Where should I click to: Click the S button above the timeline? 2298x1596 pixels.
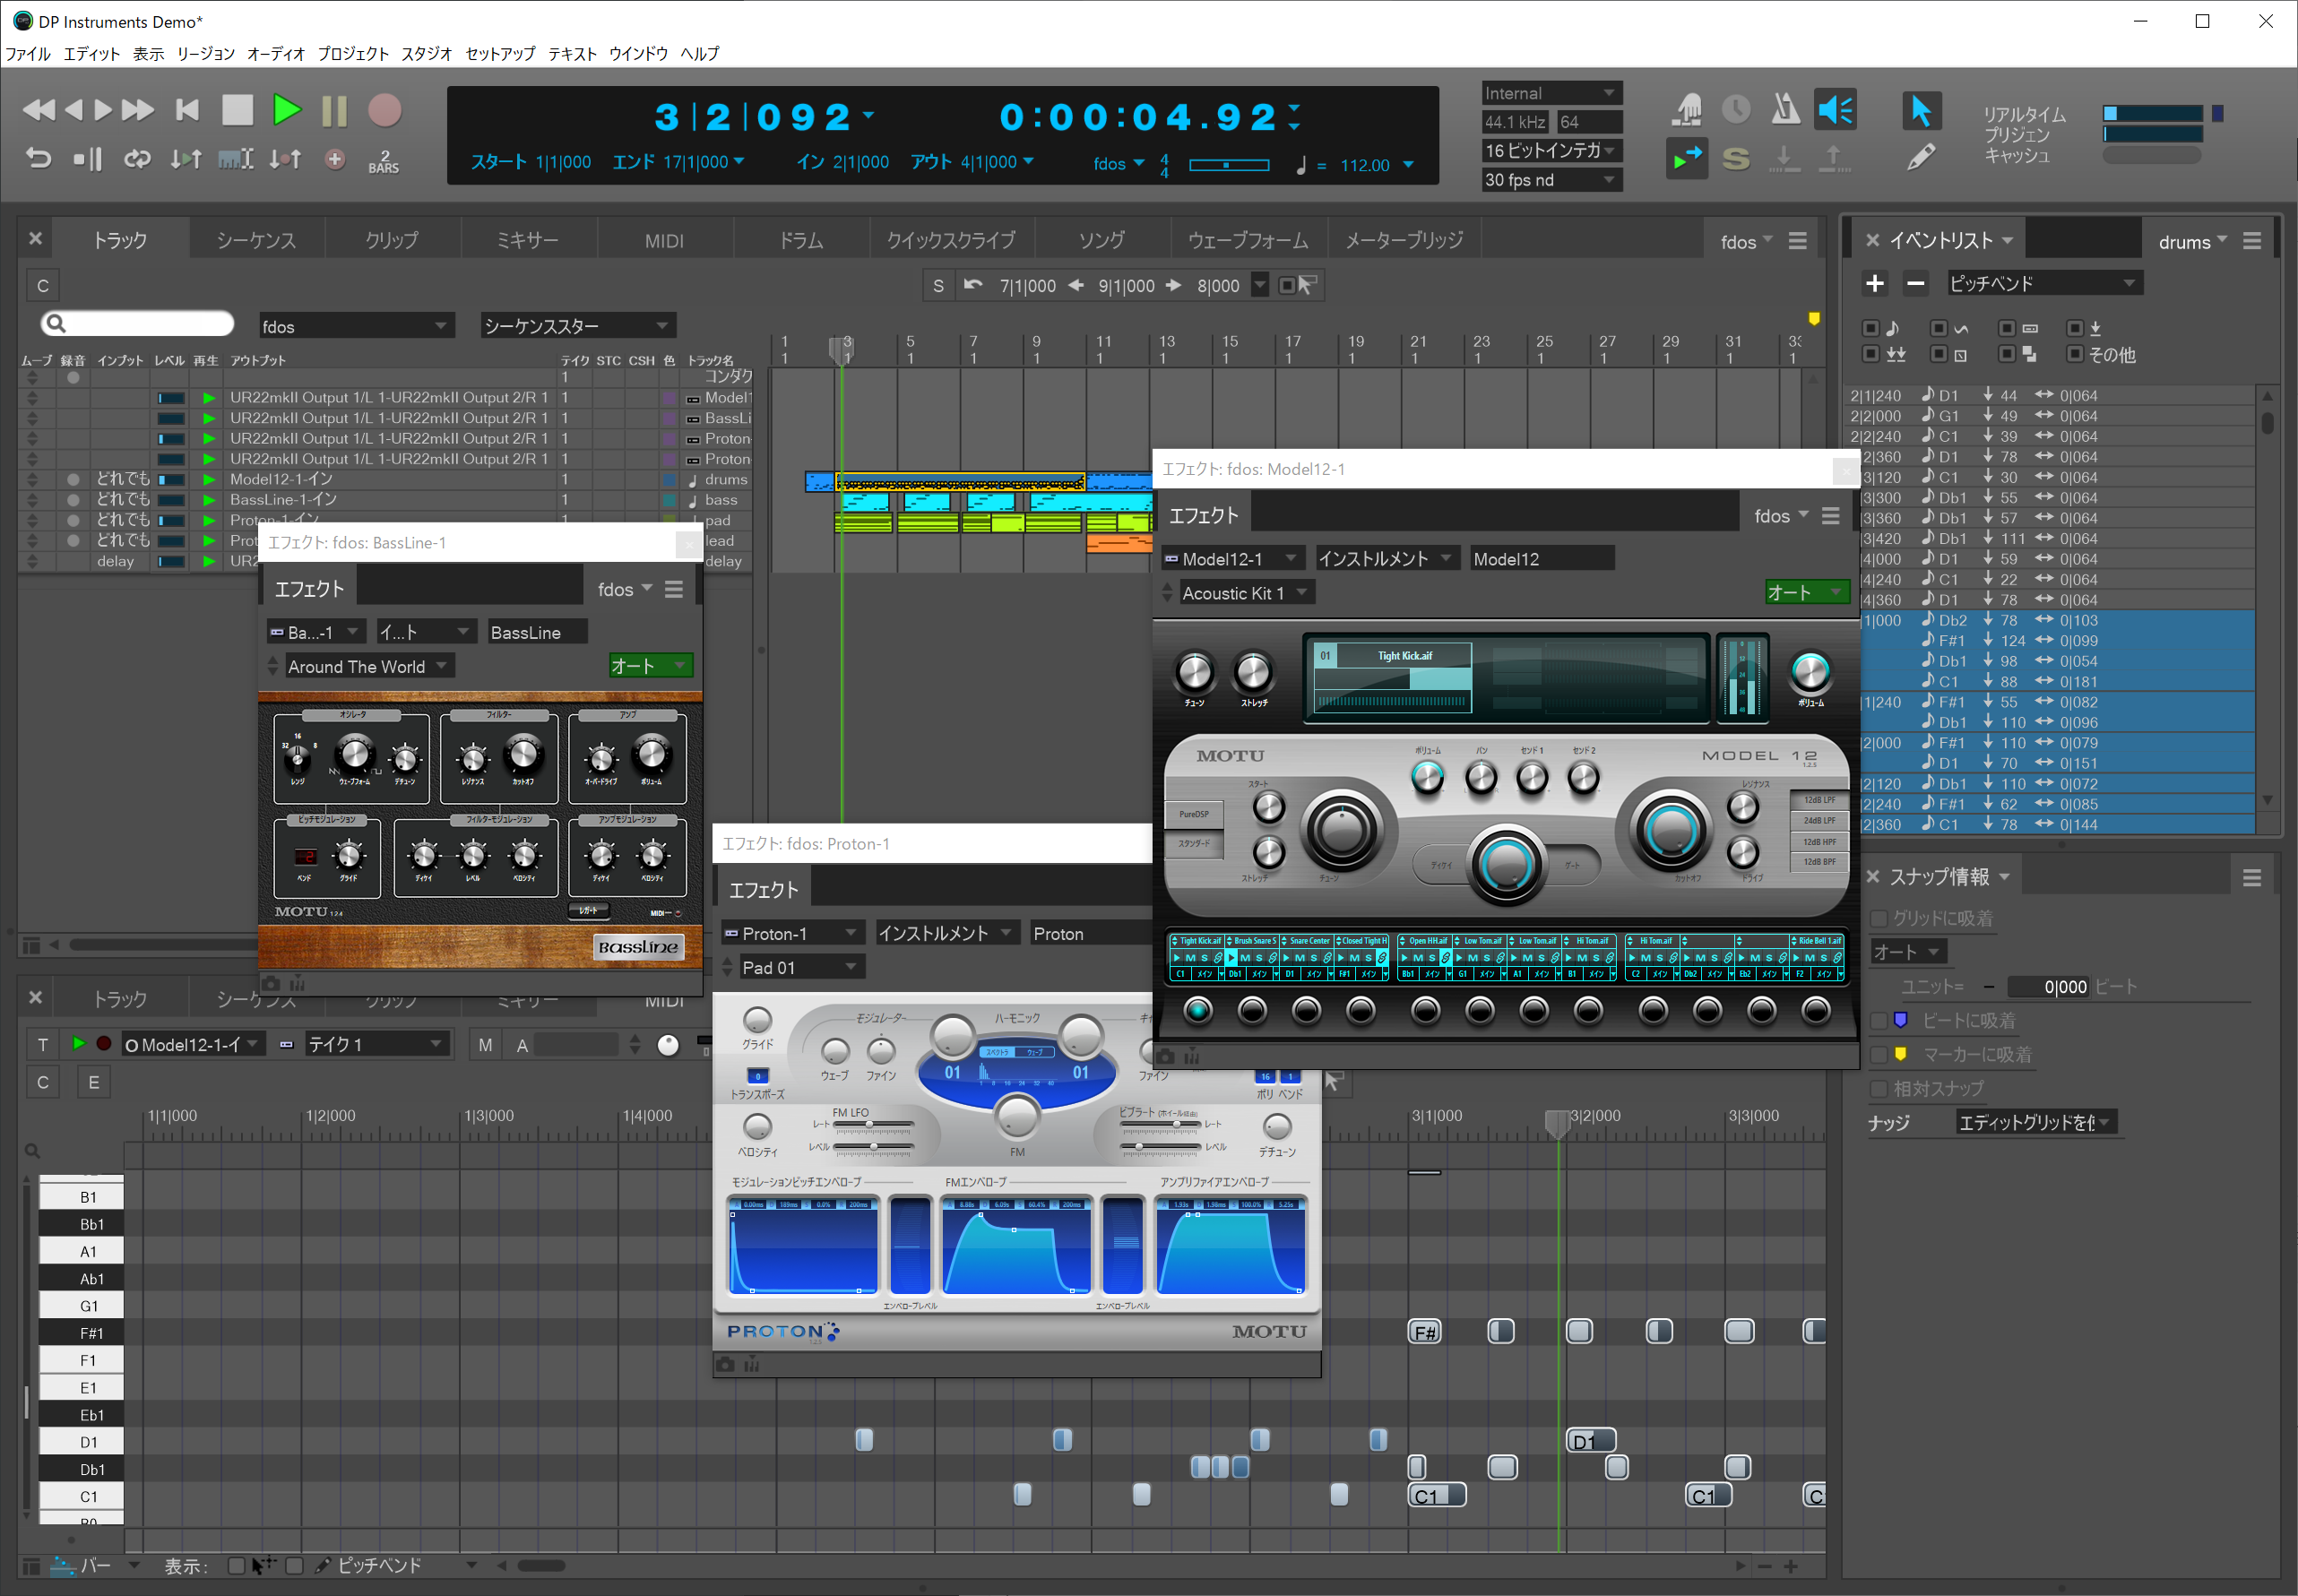click(938, 286)
